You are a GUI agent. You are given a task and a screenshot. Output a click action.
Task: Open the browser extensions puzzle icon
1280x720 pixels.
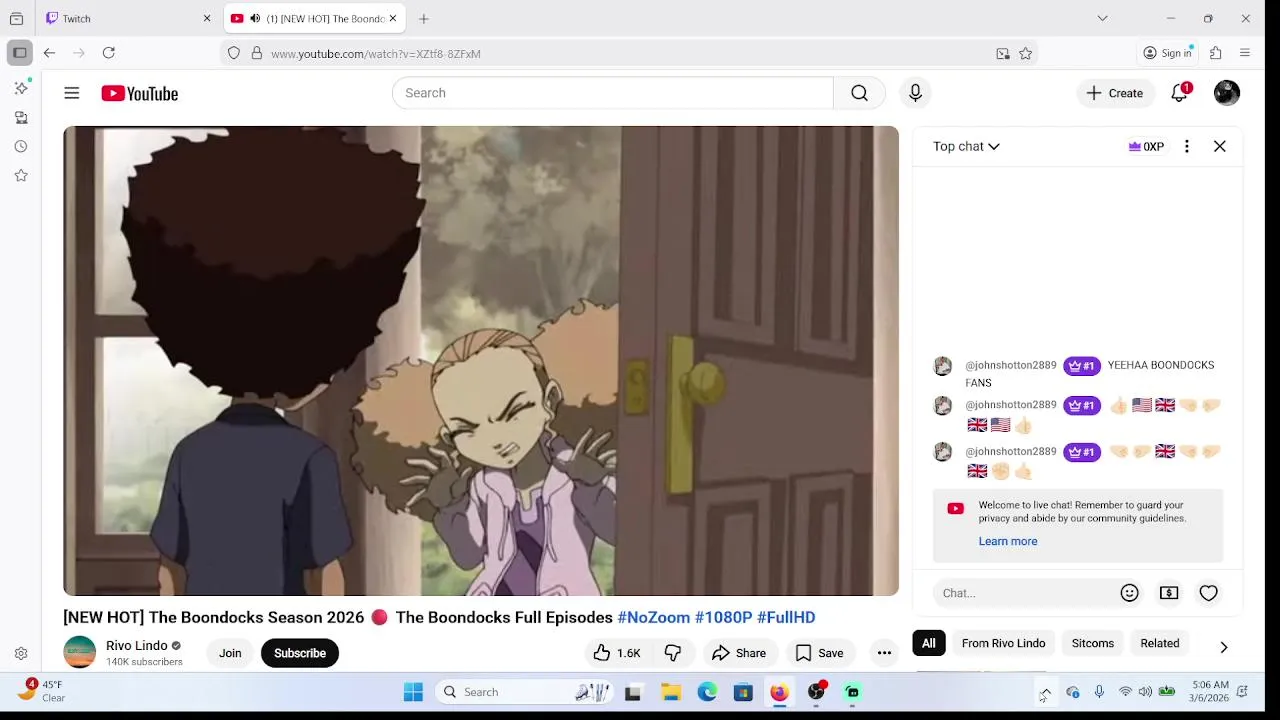tap(1216, 53)
